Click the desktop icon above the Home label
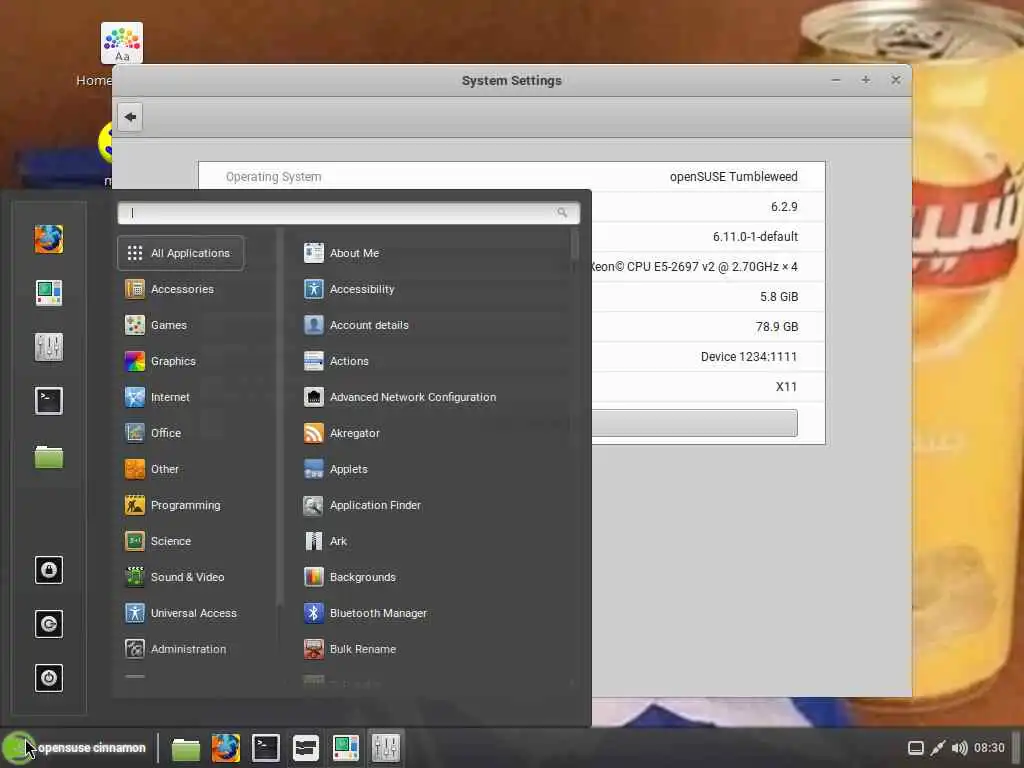 click(122, 43)
